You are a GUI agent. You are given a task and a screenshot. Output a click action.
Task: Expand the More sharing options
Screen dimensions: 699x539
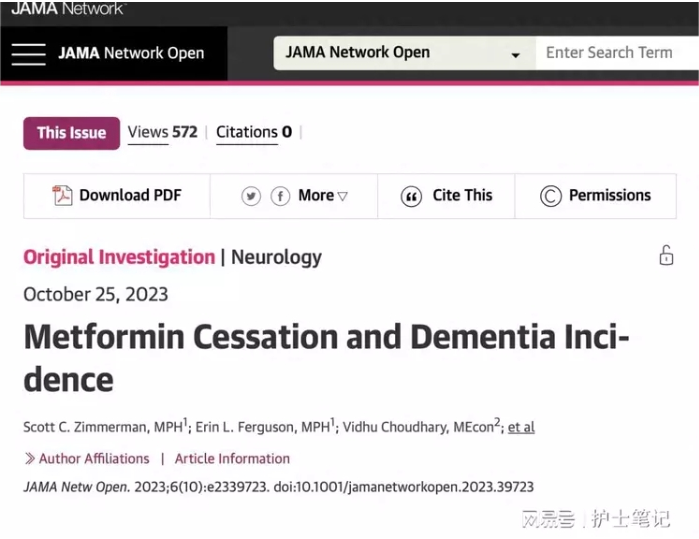pyautogui.click(x=323, y=196)
